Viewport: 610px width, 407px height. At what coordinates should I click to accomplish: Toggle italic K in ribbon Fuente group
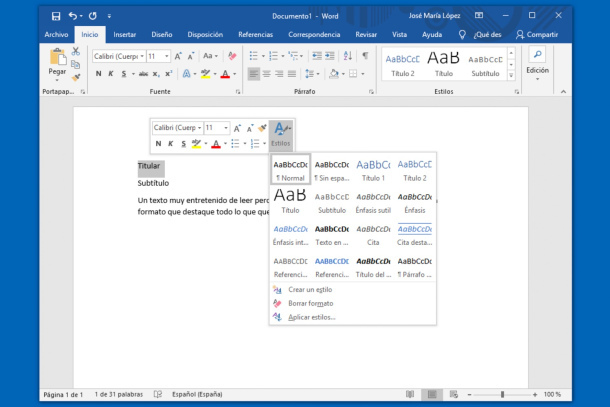click(111, 74)
